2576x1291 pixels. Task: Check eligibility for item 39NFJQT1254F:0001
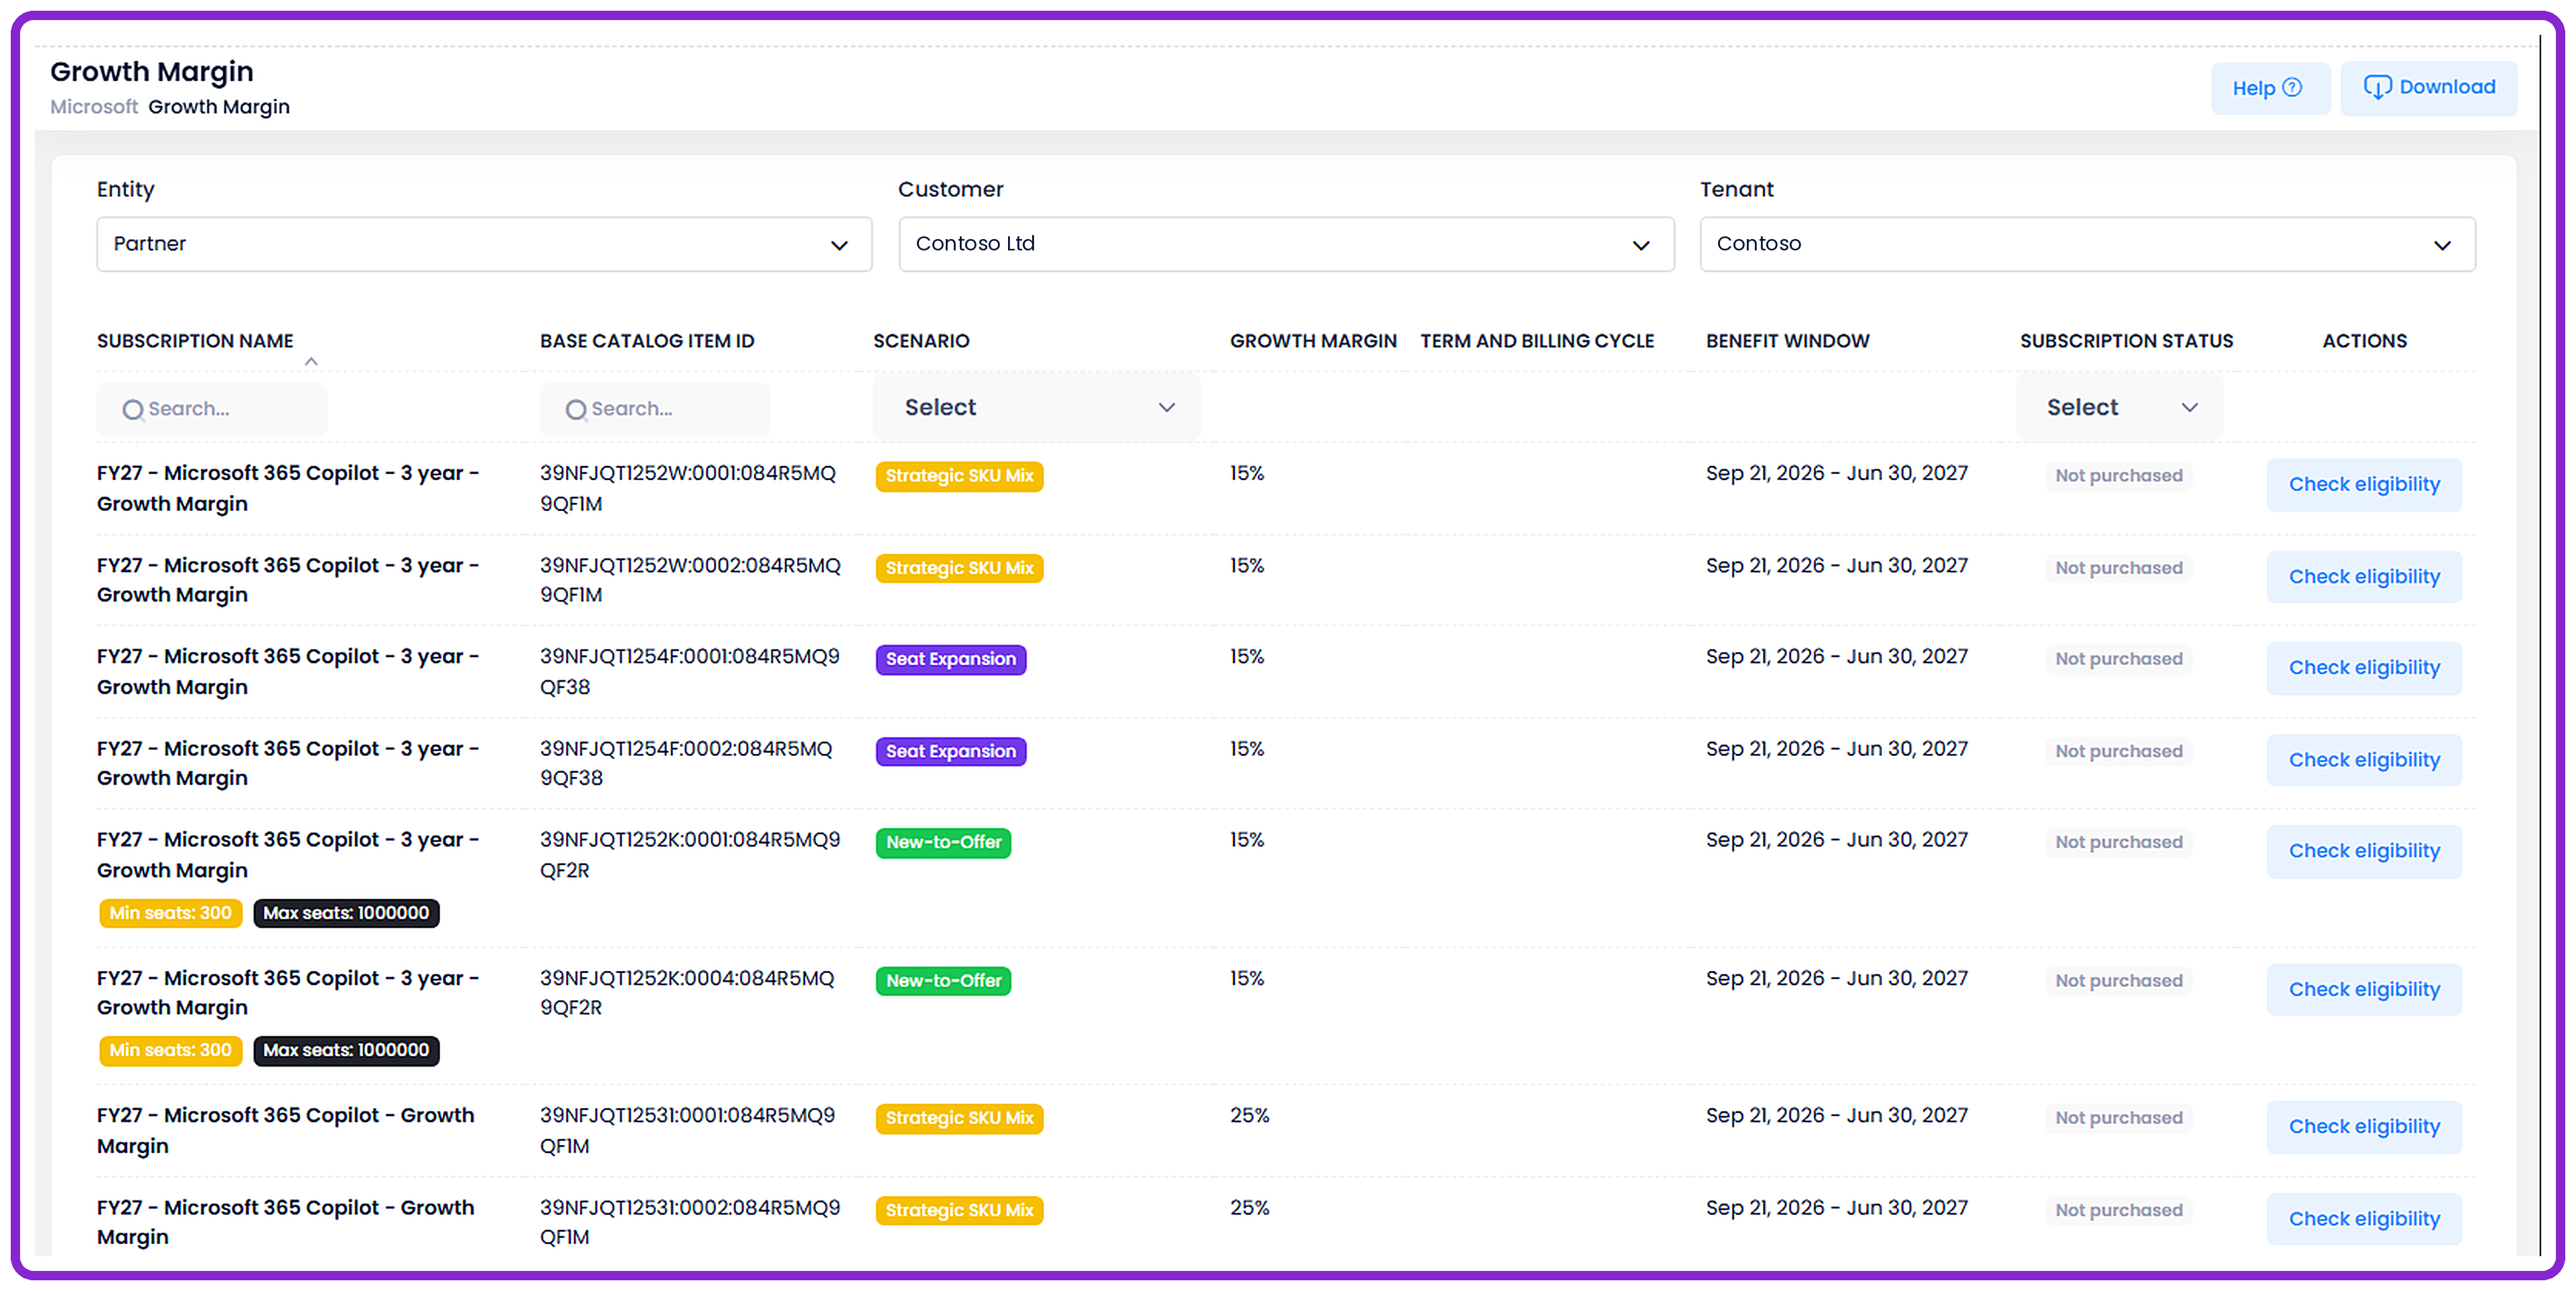[2364, 668]
